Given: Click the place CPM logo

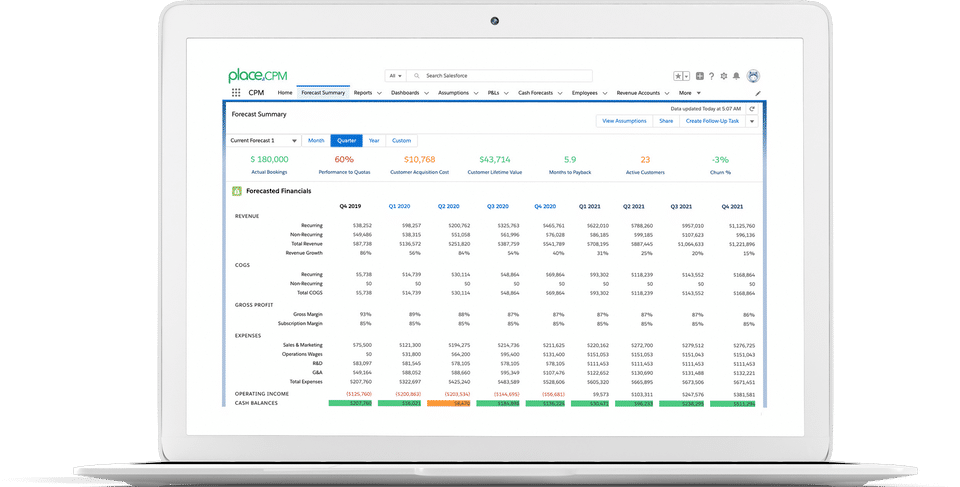Looking at the screenshot, I should tap(258, 75).
